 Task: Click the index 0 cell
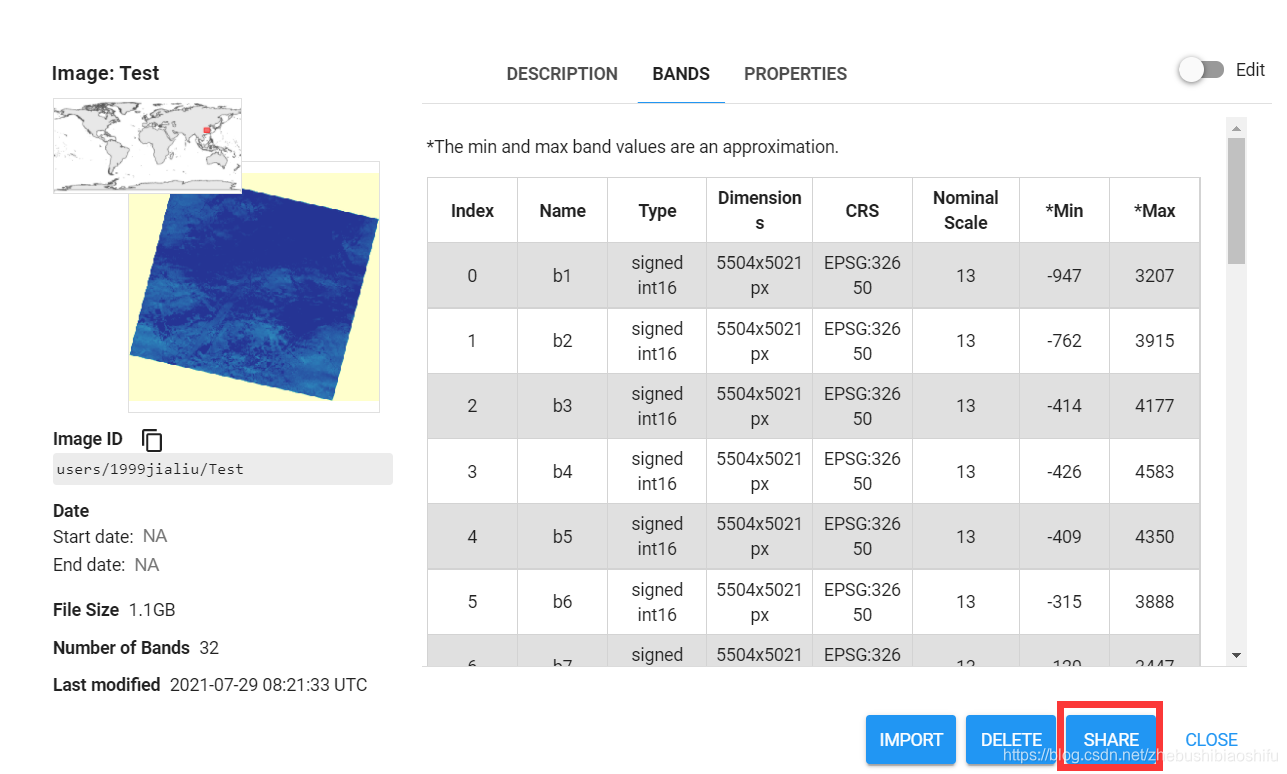tap(472, 275)
